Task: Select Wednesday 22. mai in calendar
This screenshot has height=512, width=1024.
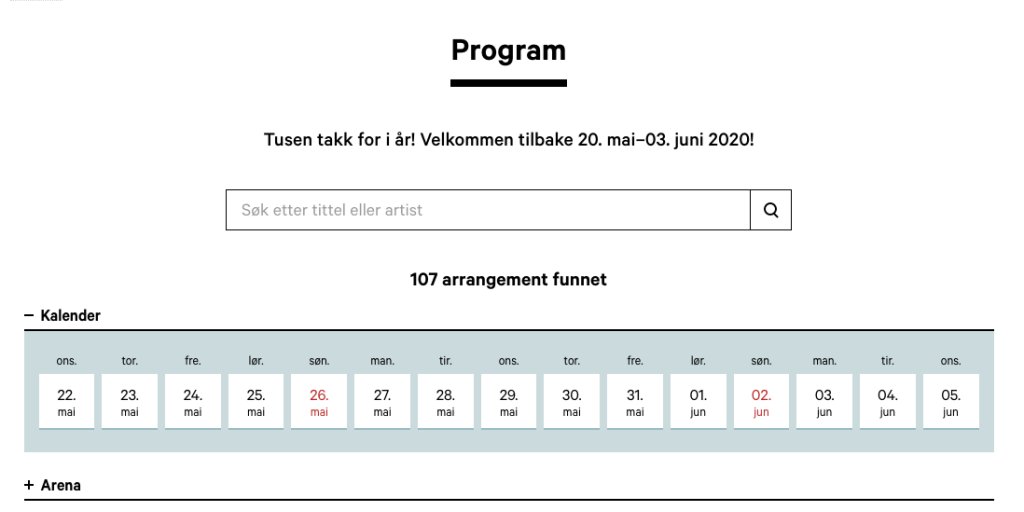Action: click(x=67, y=401)
